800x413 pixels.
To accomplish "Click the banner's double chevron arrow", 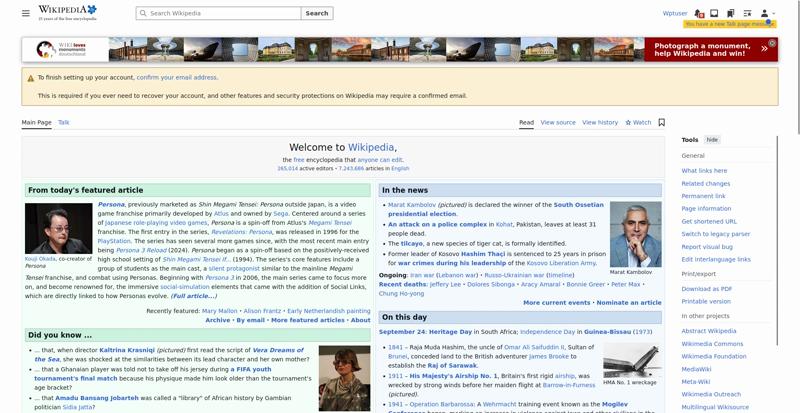I will coord(764,49).
